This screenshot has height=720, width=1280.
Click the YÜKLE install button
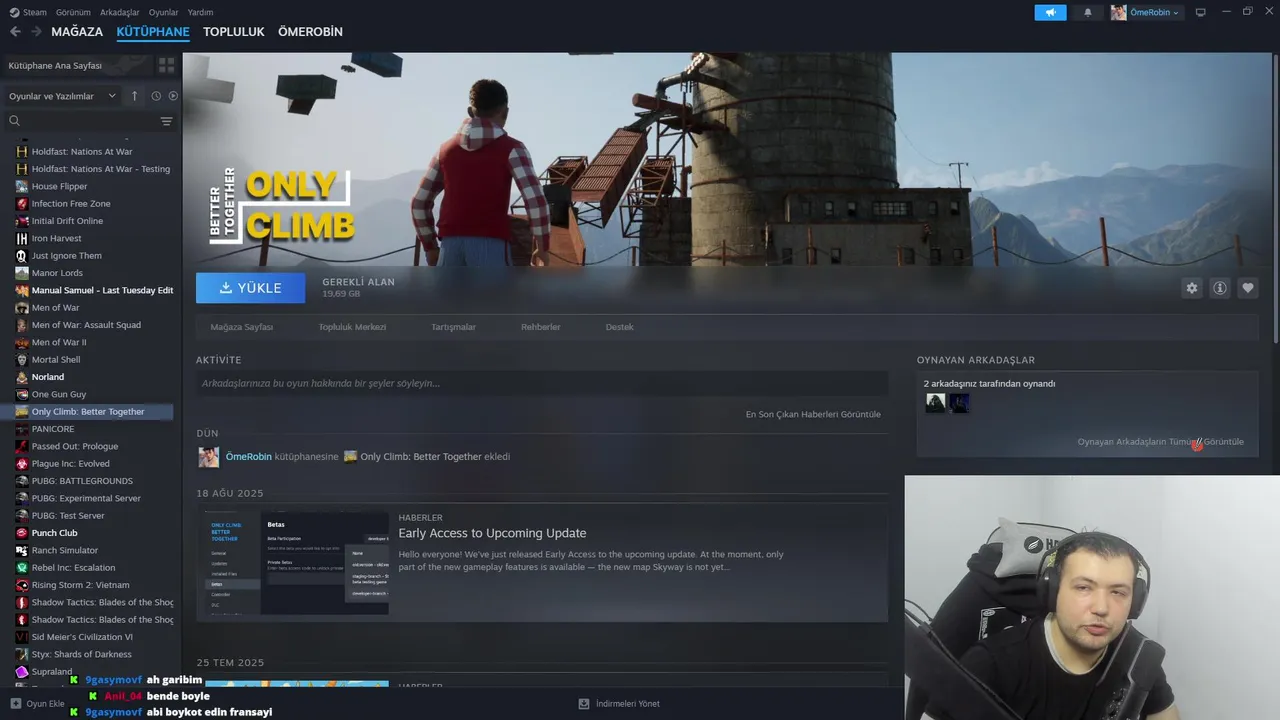250,288
